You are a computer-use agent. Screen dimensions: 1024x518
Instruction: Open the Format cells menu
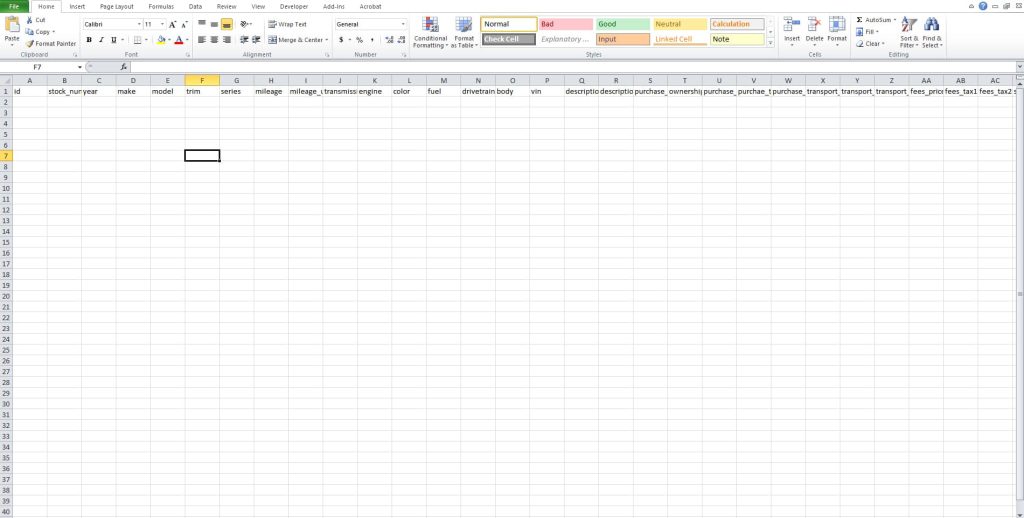pyautogui.click(x=837, y=33)
